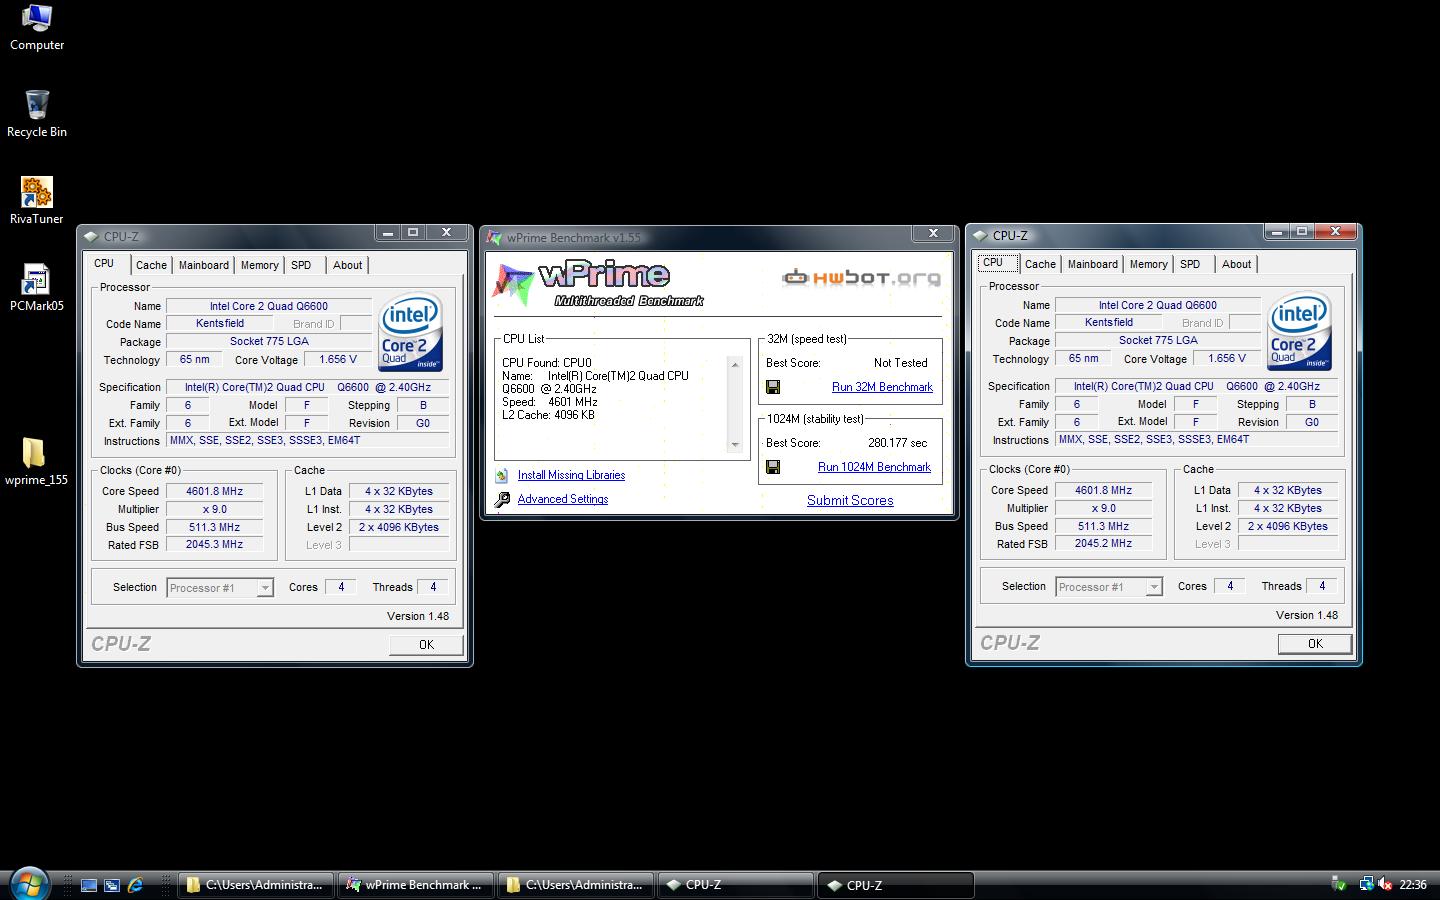Launch RivaTuner from the desktop

36,200
